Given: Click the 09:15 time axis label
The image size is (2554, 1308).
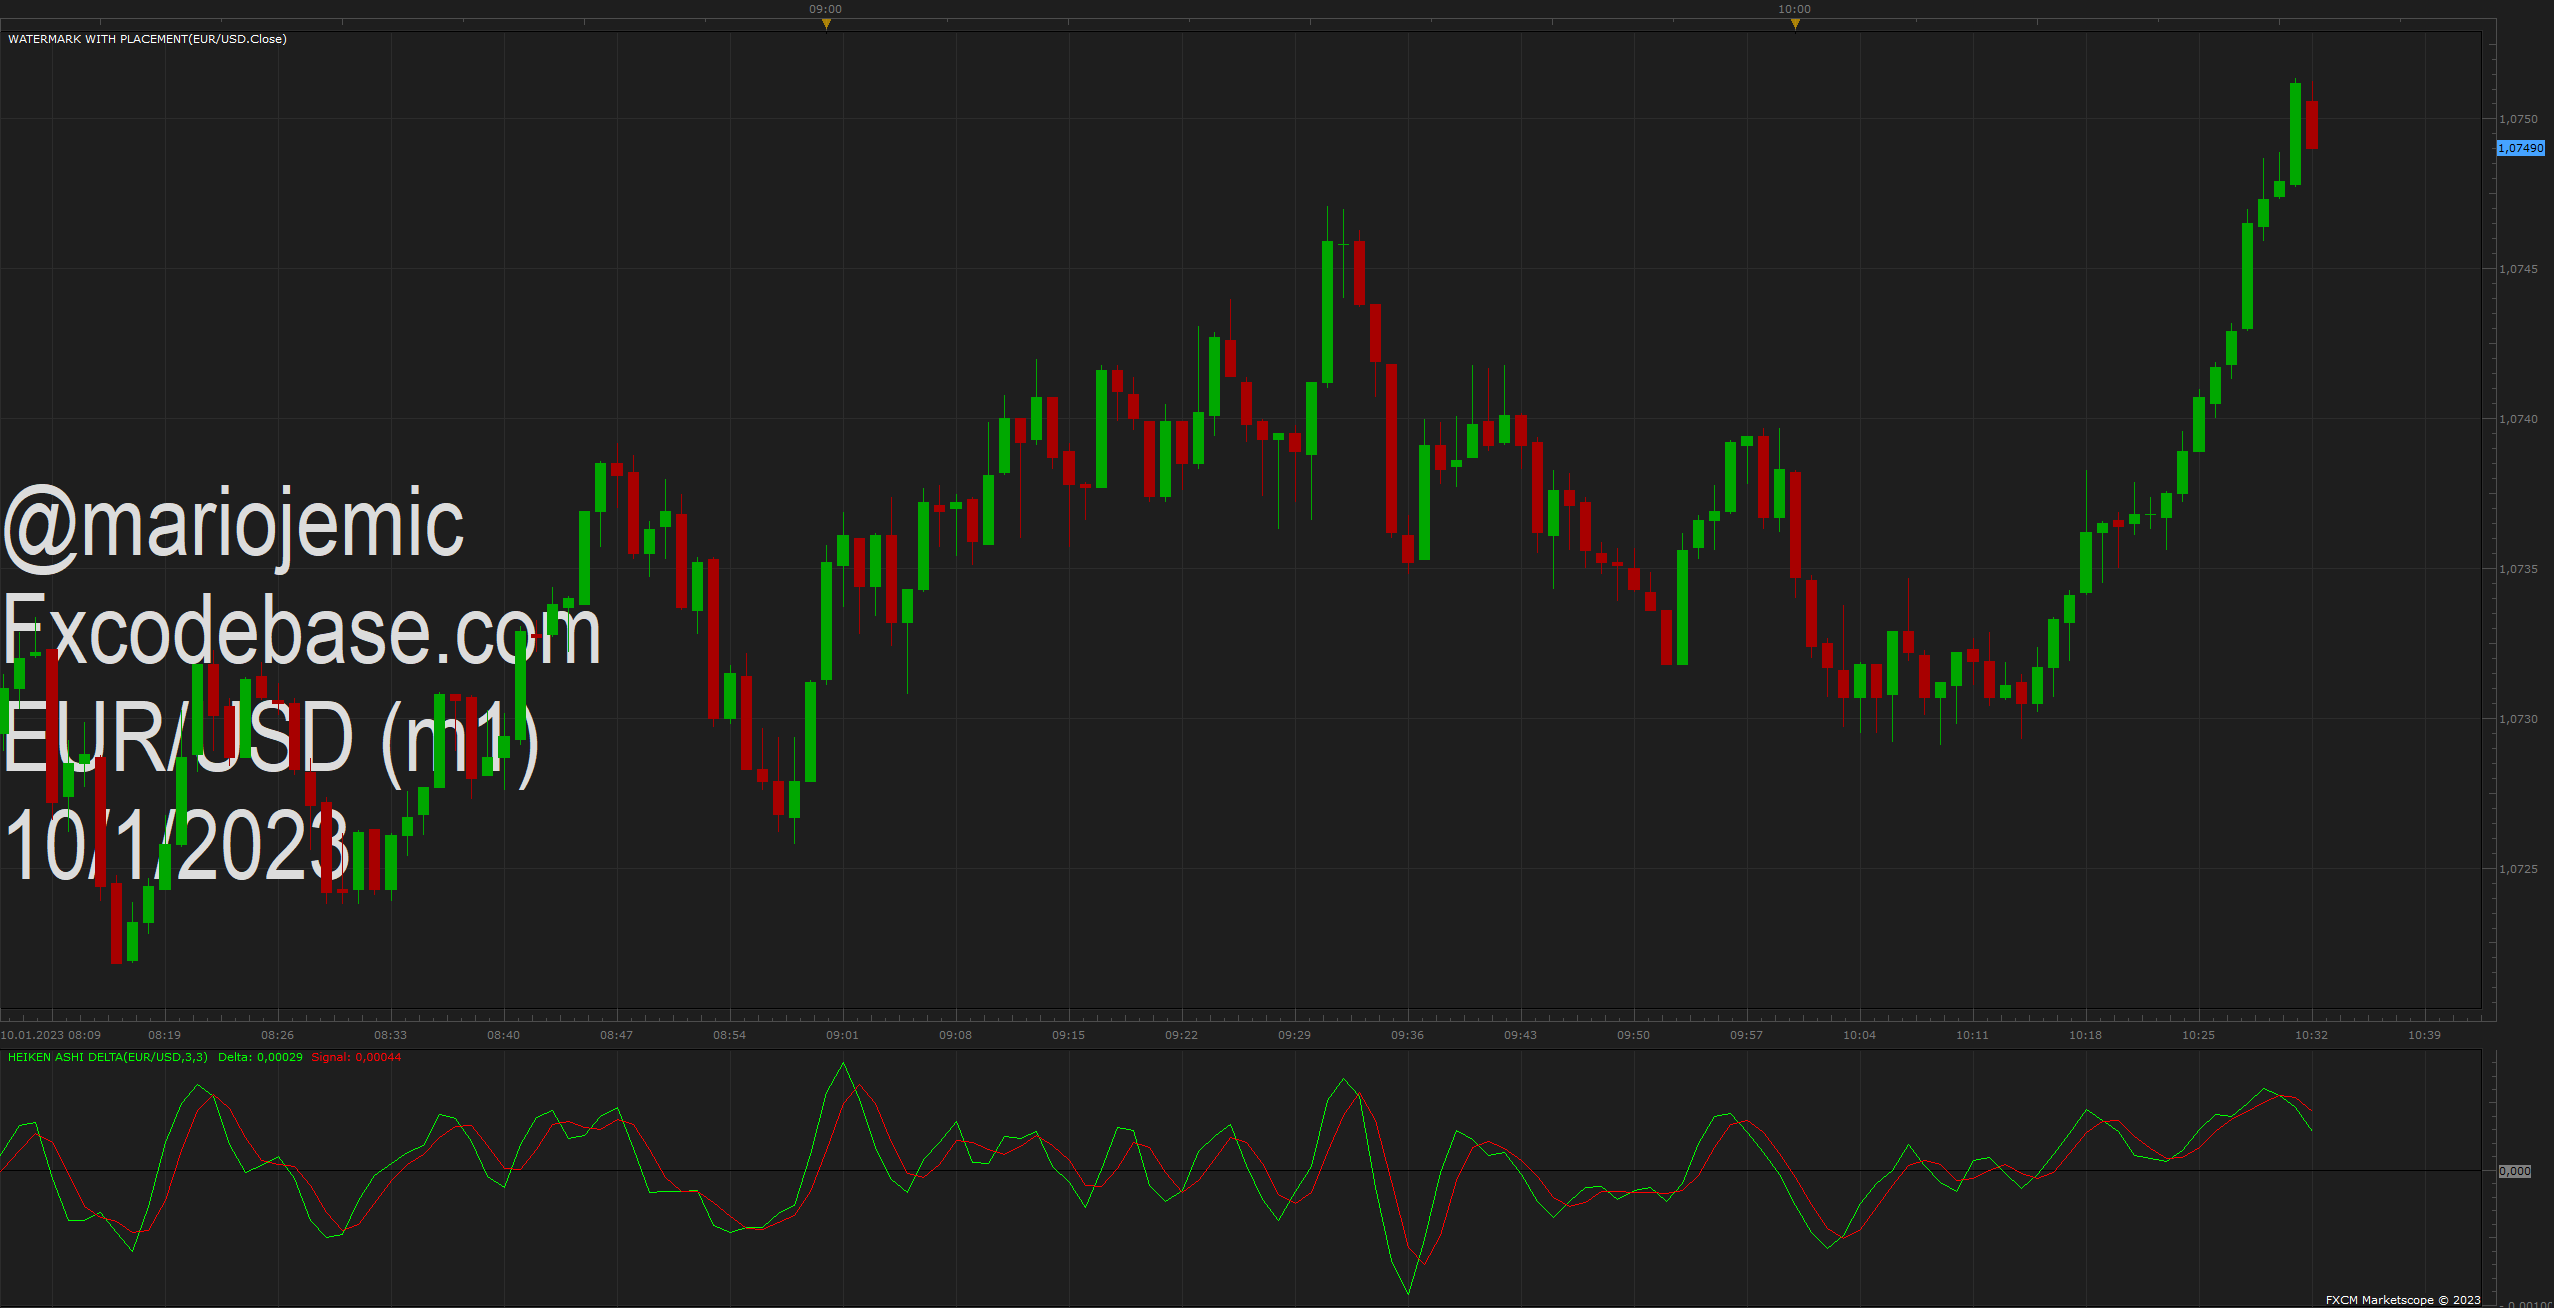Looking at the screenshot, I should [x=1068, y=1035].
